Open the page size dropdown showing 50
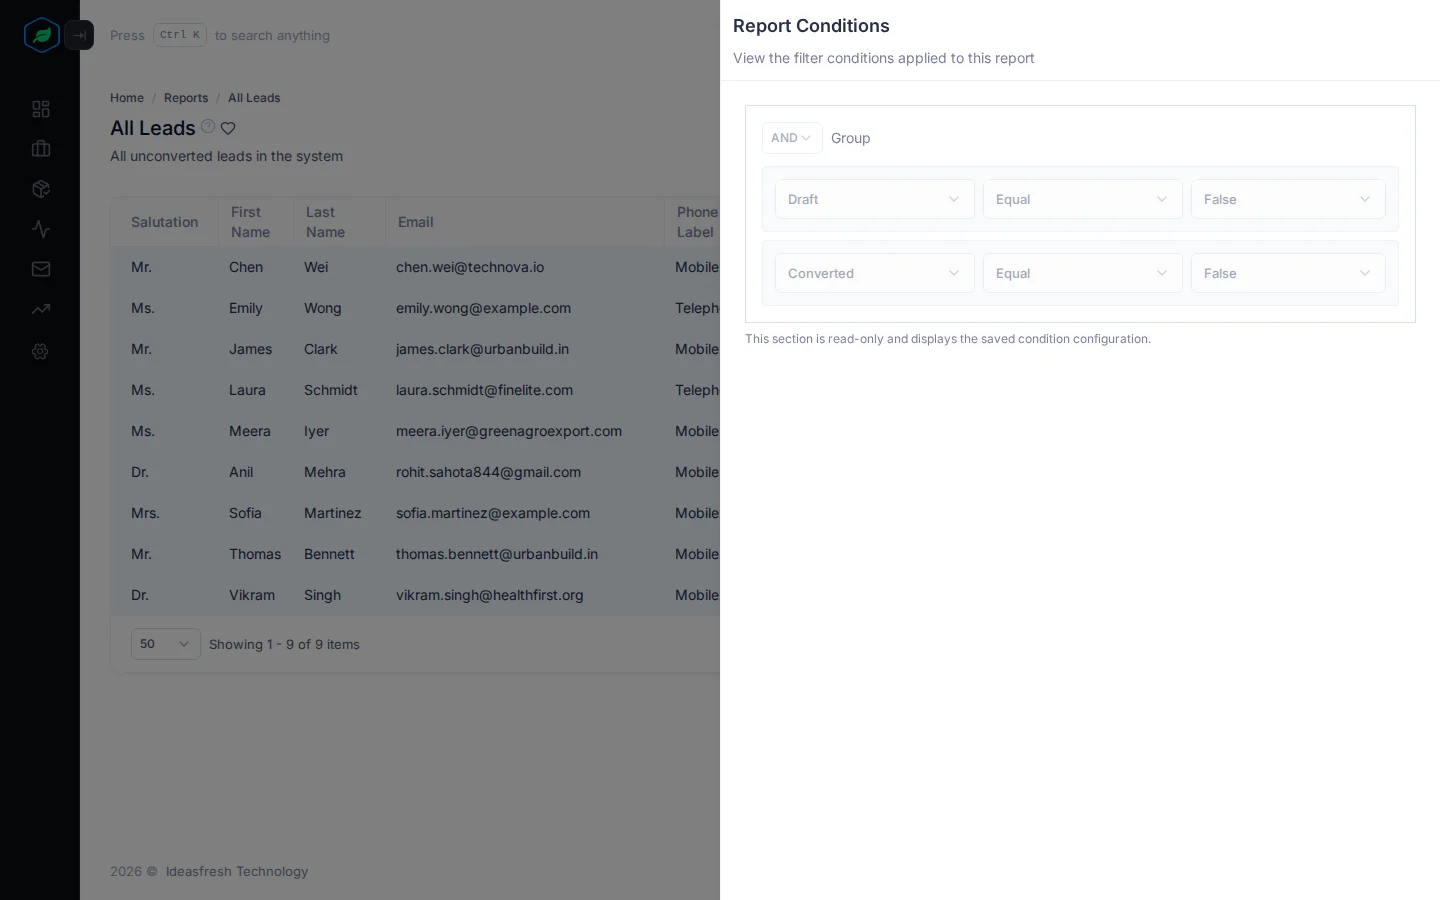 166,644
